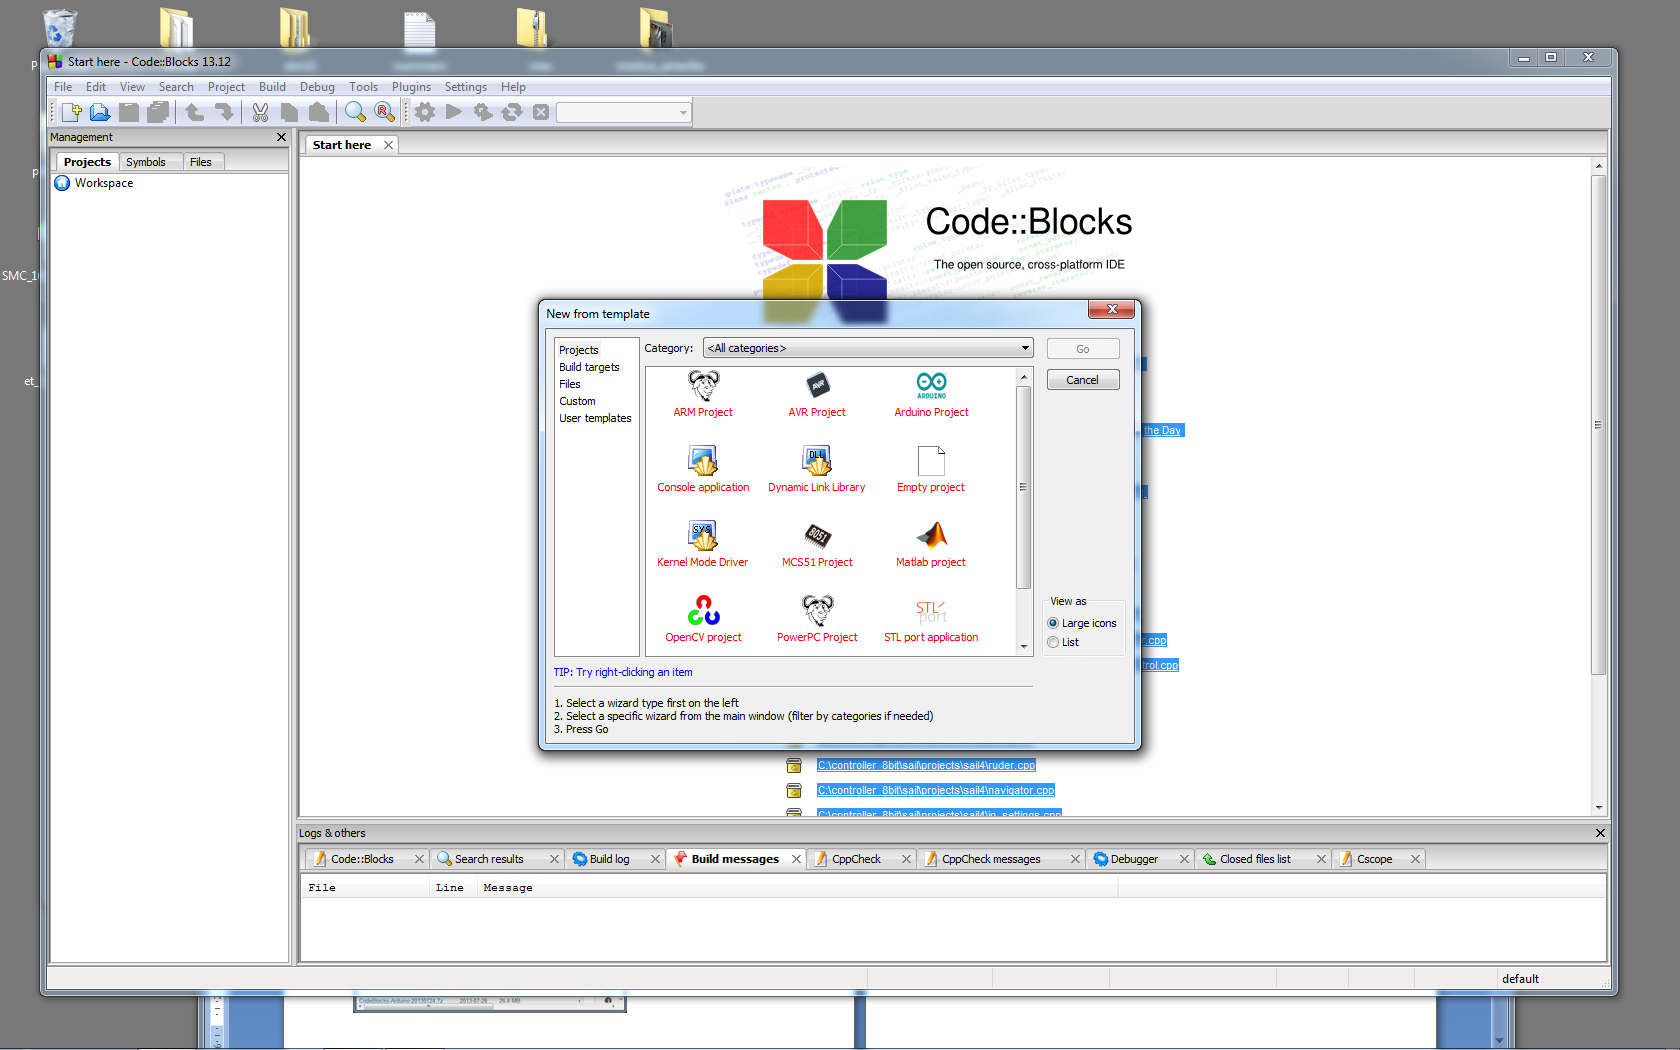The image size is (1680, 1050).
Task: Select the List view radio button
Action: (1053, 642)
